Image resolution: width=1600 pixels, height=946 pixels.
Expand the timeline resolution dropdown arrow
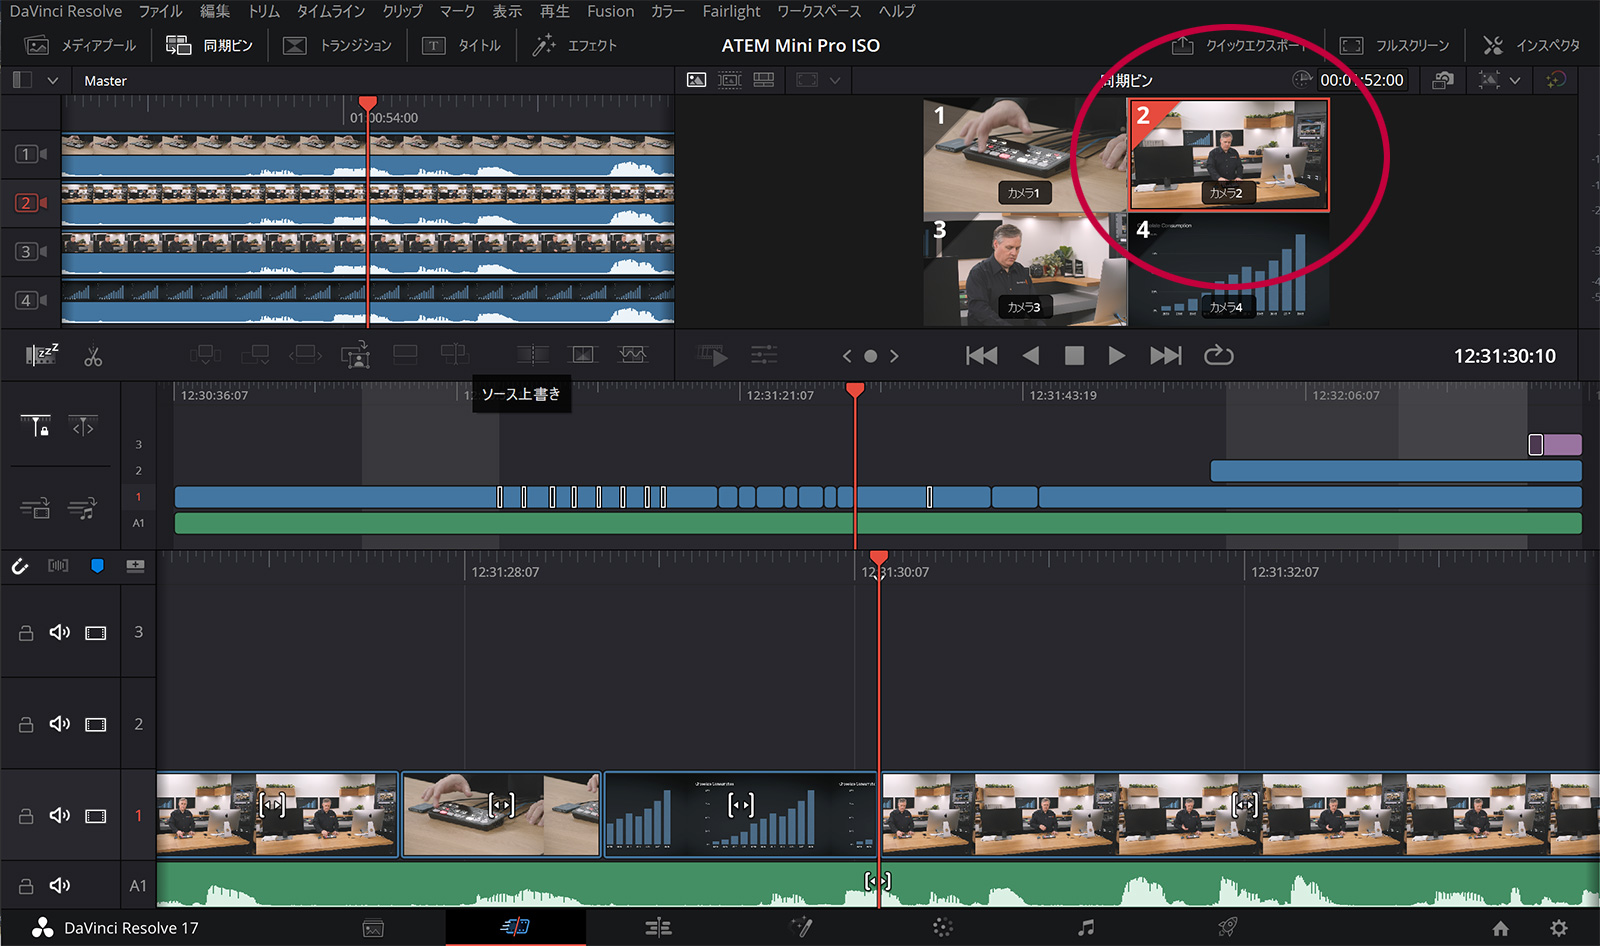pyautogui.click(x=1515, y=80)
